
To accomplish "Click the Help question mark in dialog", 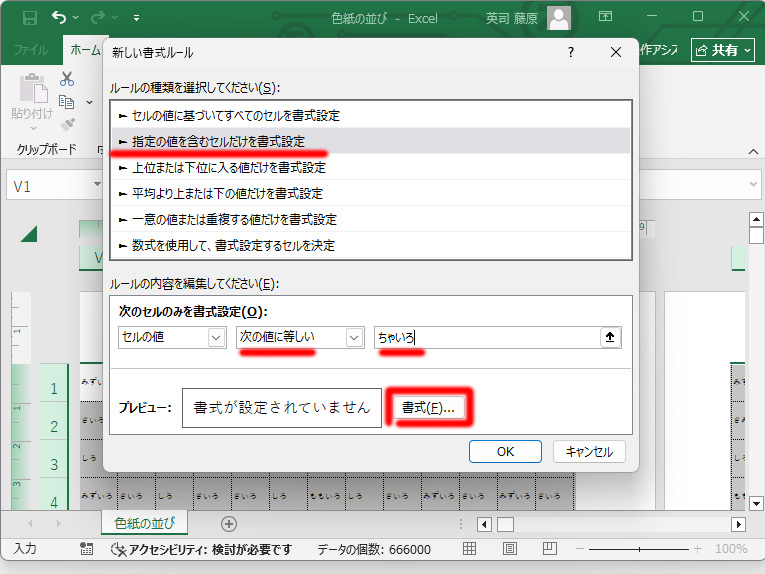I will pos(570,52).
